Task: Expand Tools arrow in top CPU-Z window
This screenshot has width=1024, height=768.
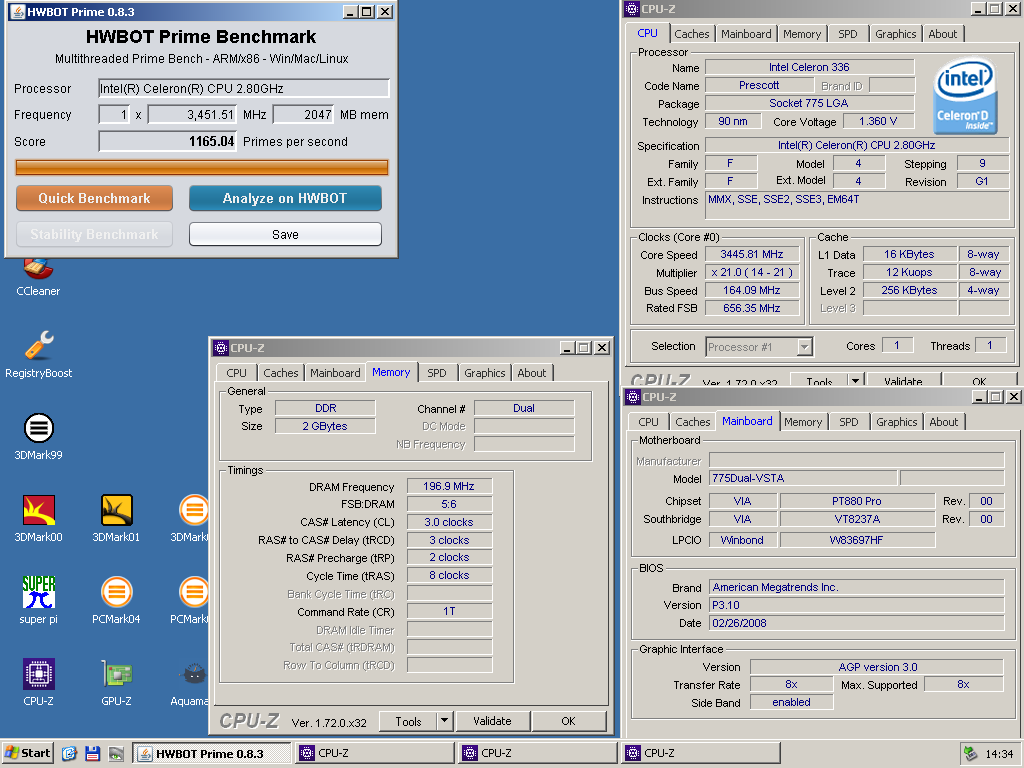Action: 856,380
